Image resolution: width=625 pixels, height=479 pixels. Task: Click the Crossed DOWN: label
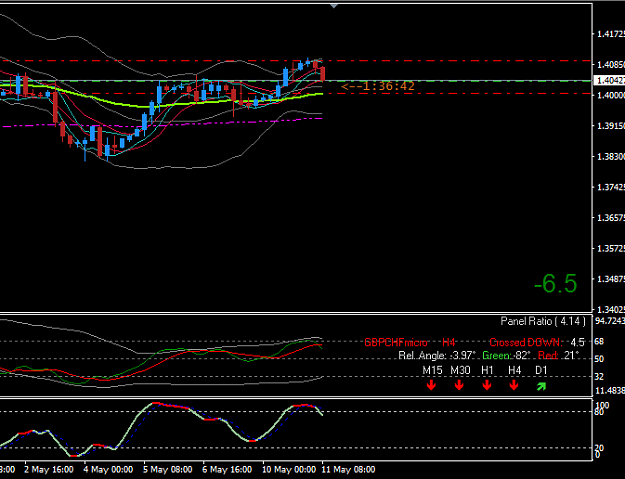526,342
